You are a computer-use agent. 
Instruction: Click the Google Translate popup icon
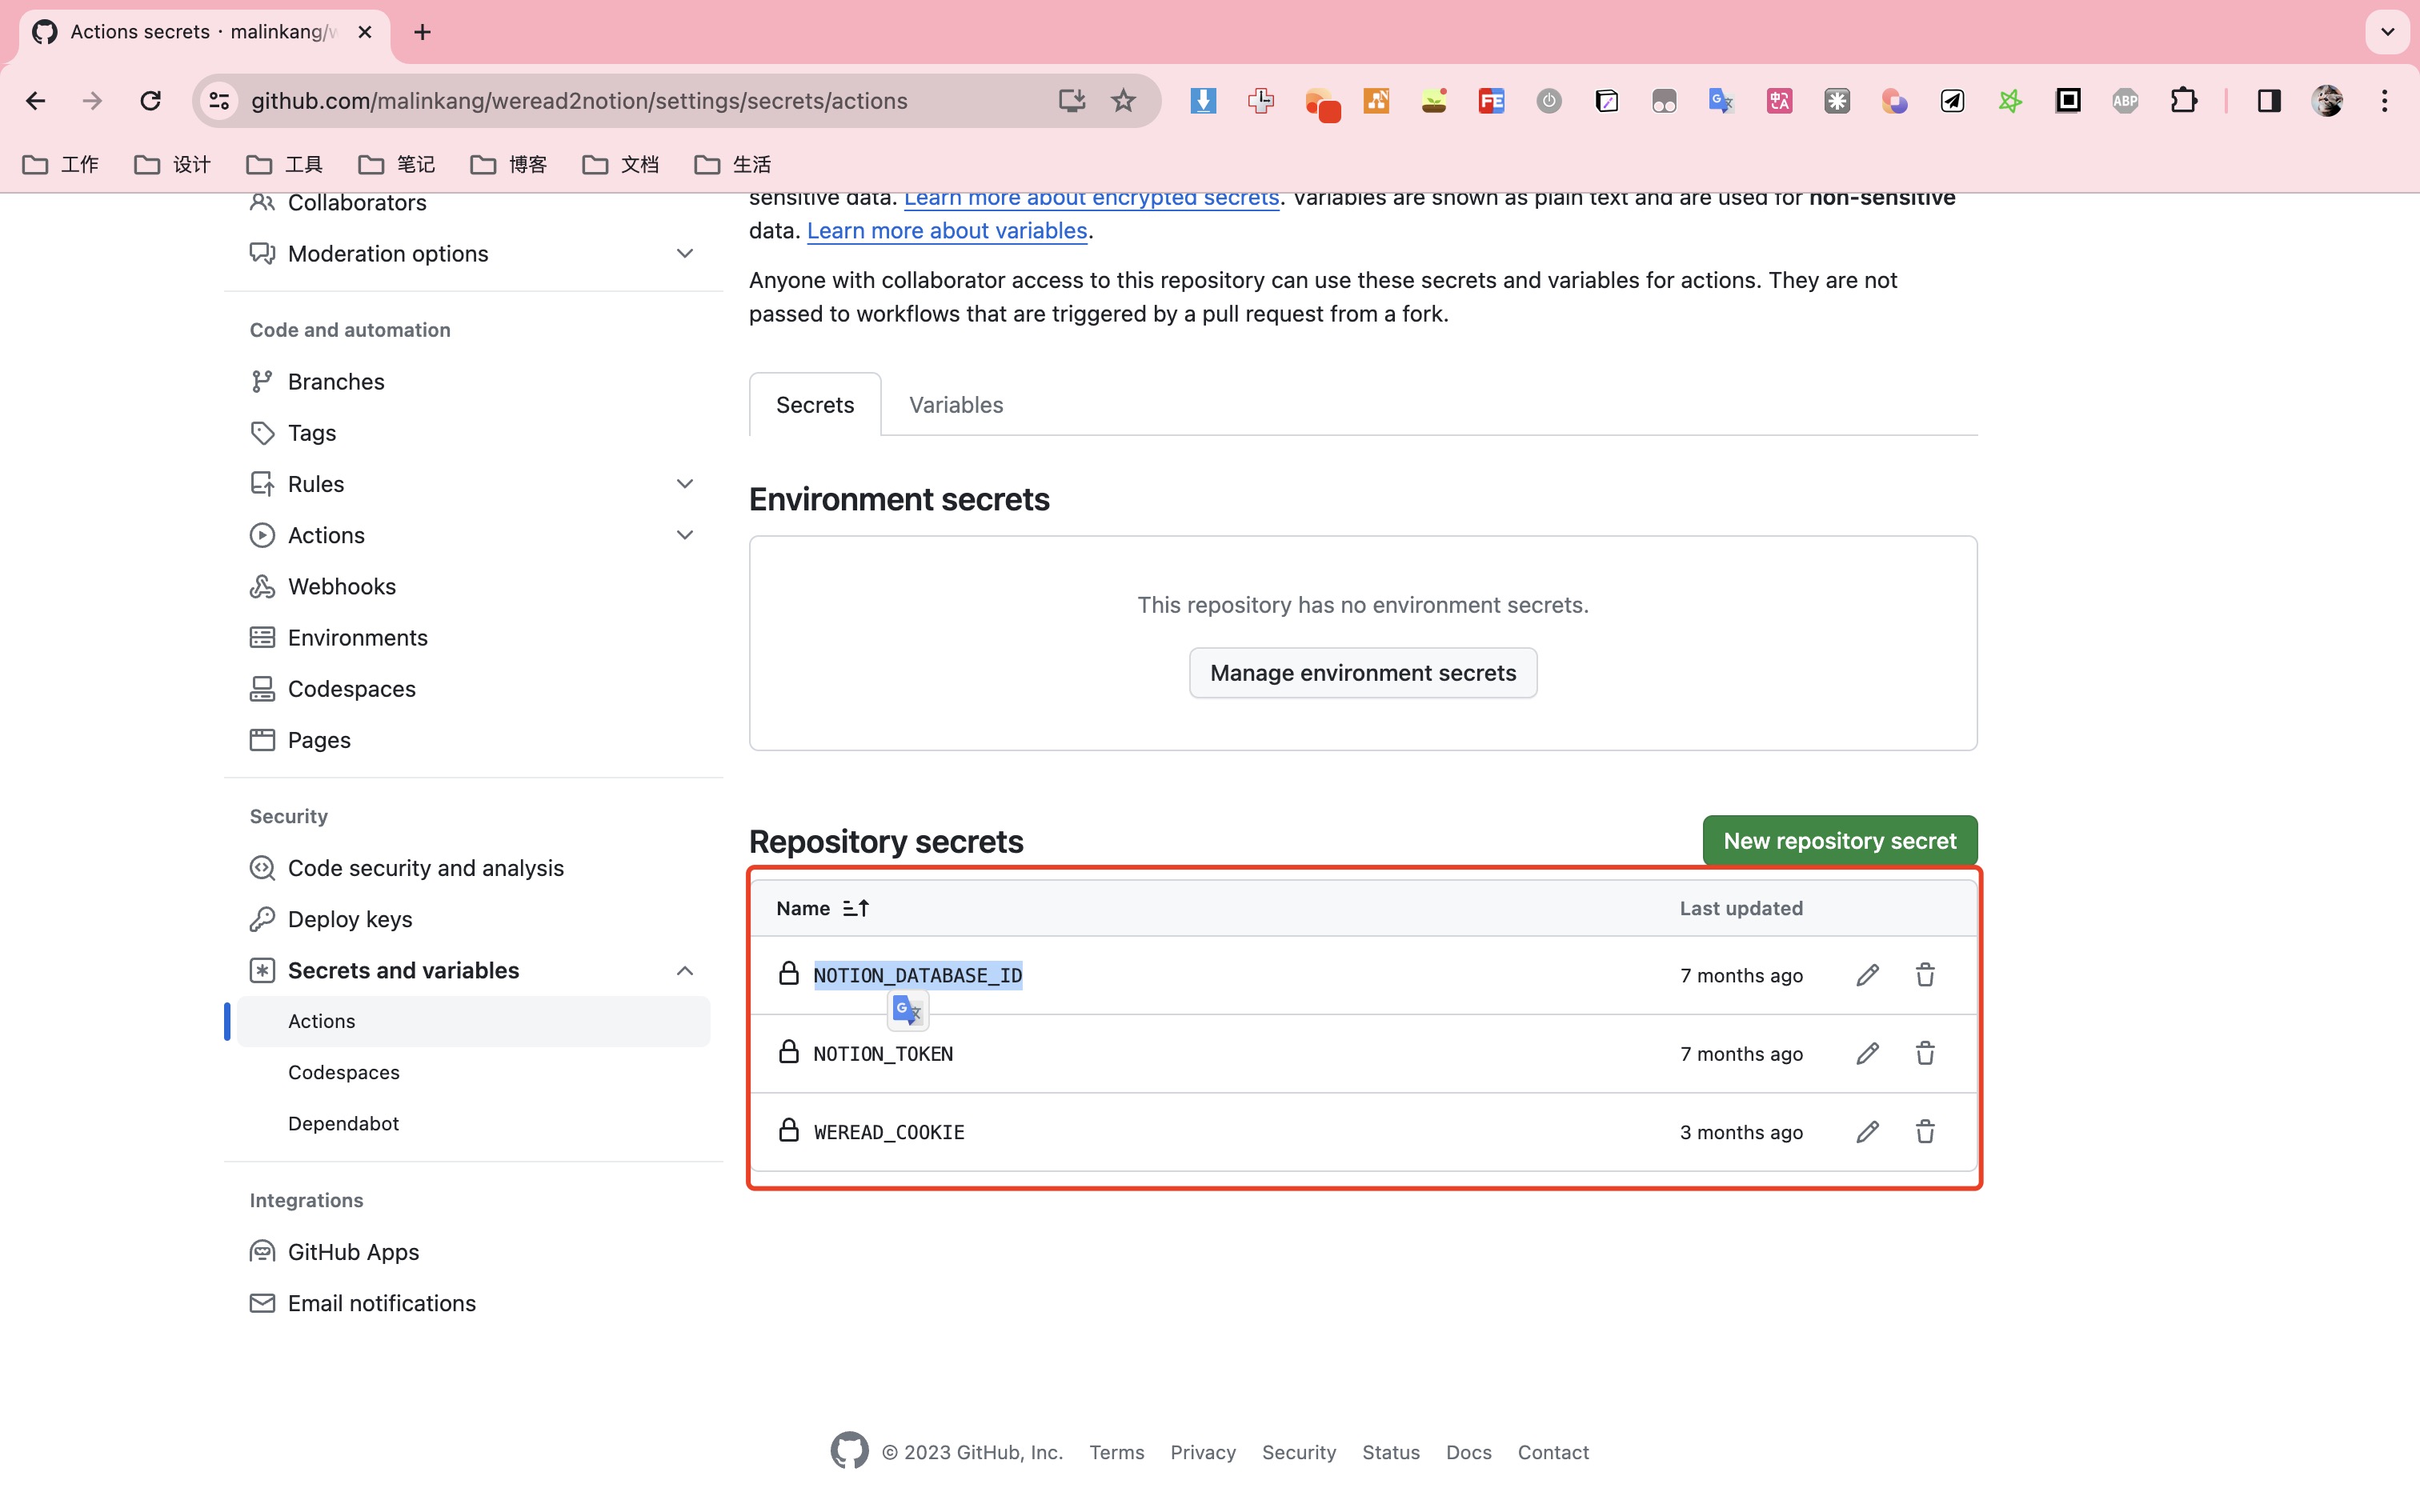pos(907,1011)
